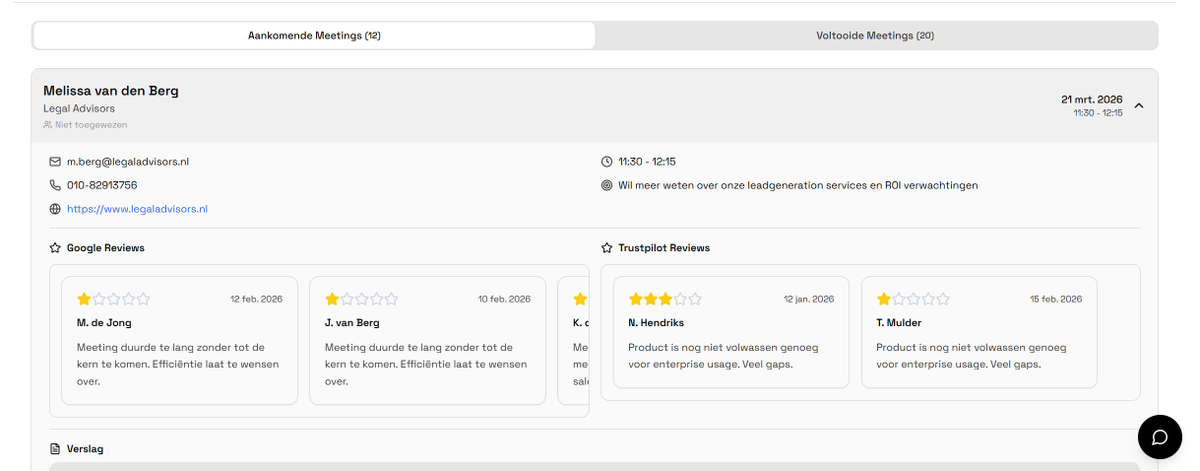The image size is (1200, 471).
Task: Click the review date 12 feb. 2026
Action: (x=256, y=299)
